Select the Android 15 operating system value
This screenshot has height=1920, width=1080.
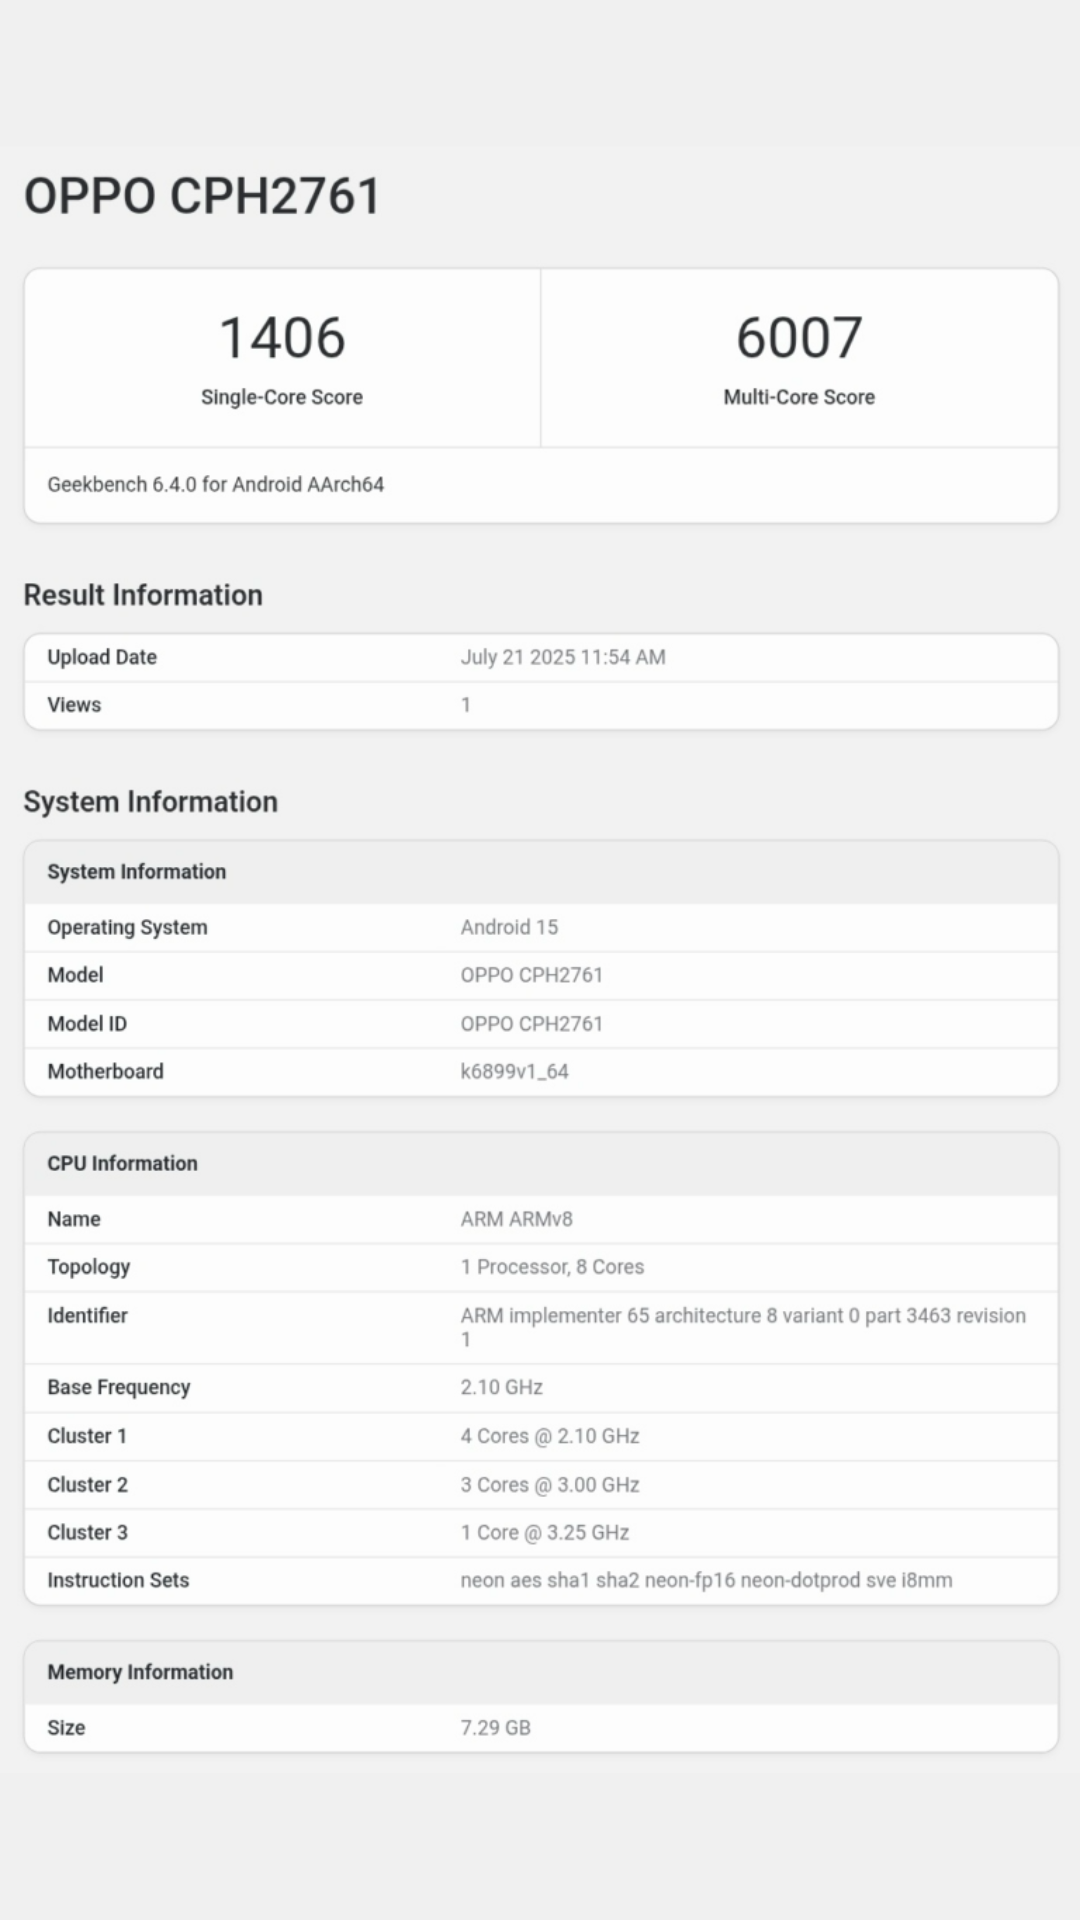click(x=509, y=927)
